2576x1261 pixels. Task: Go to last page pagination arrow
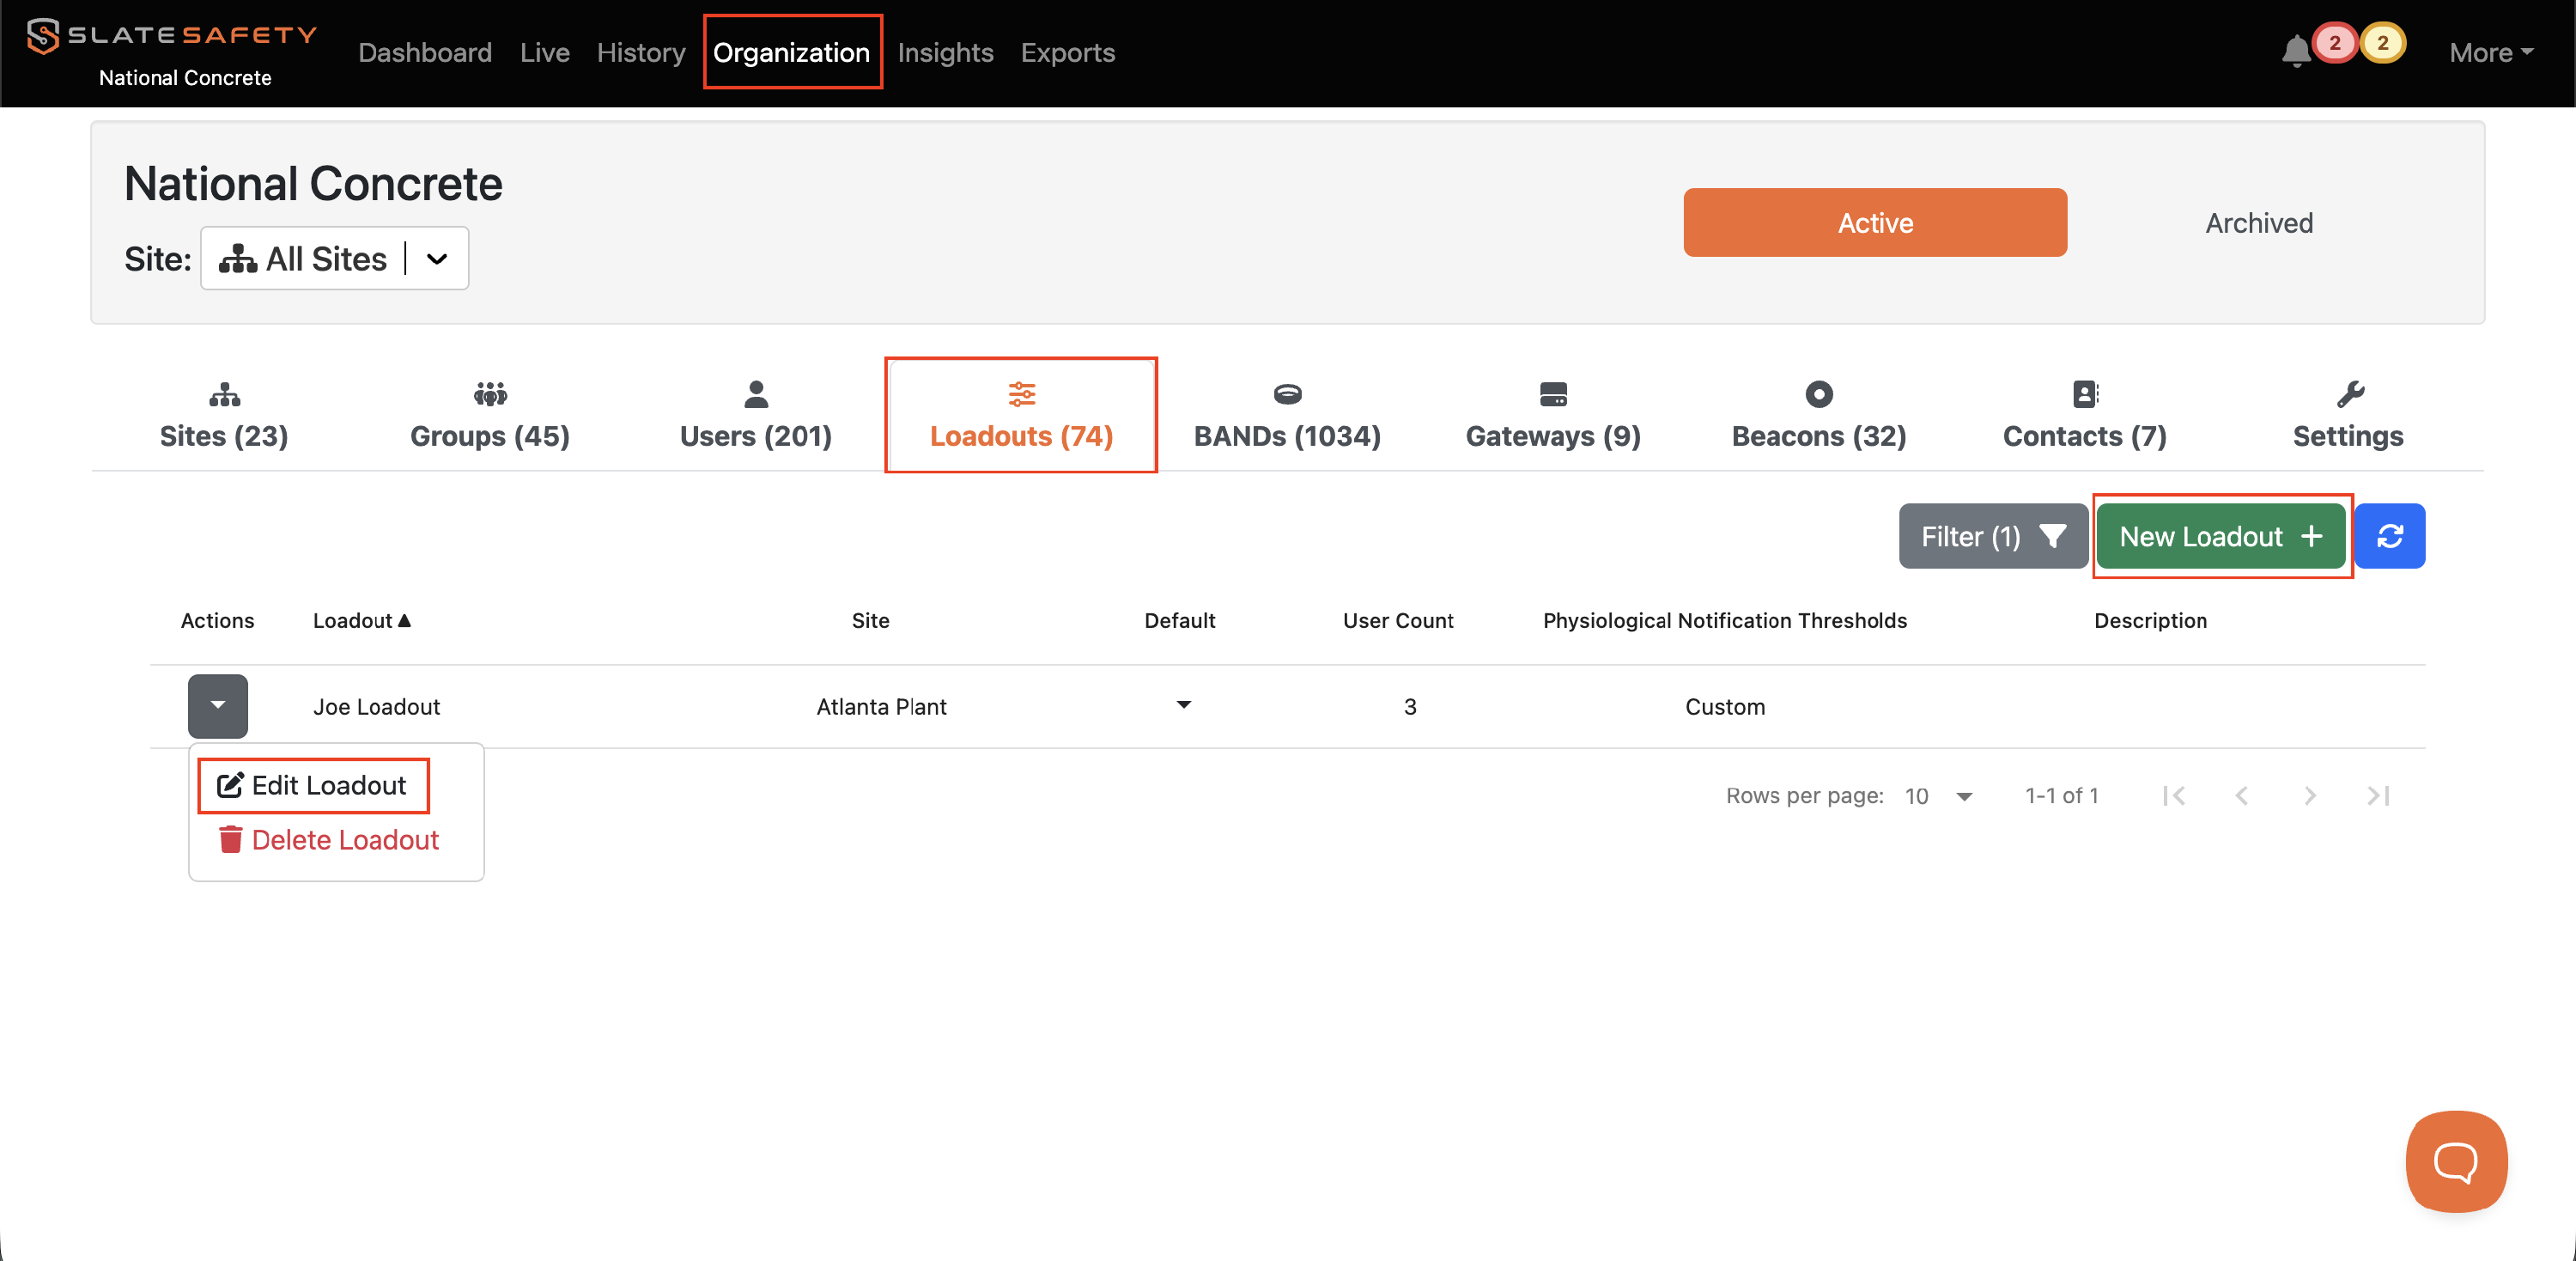point(2377,795)
